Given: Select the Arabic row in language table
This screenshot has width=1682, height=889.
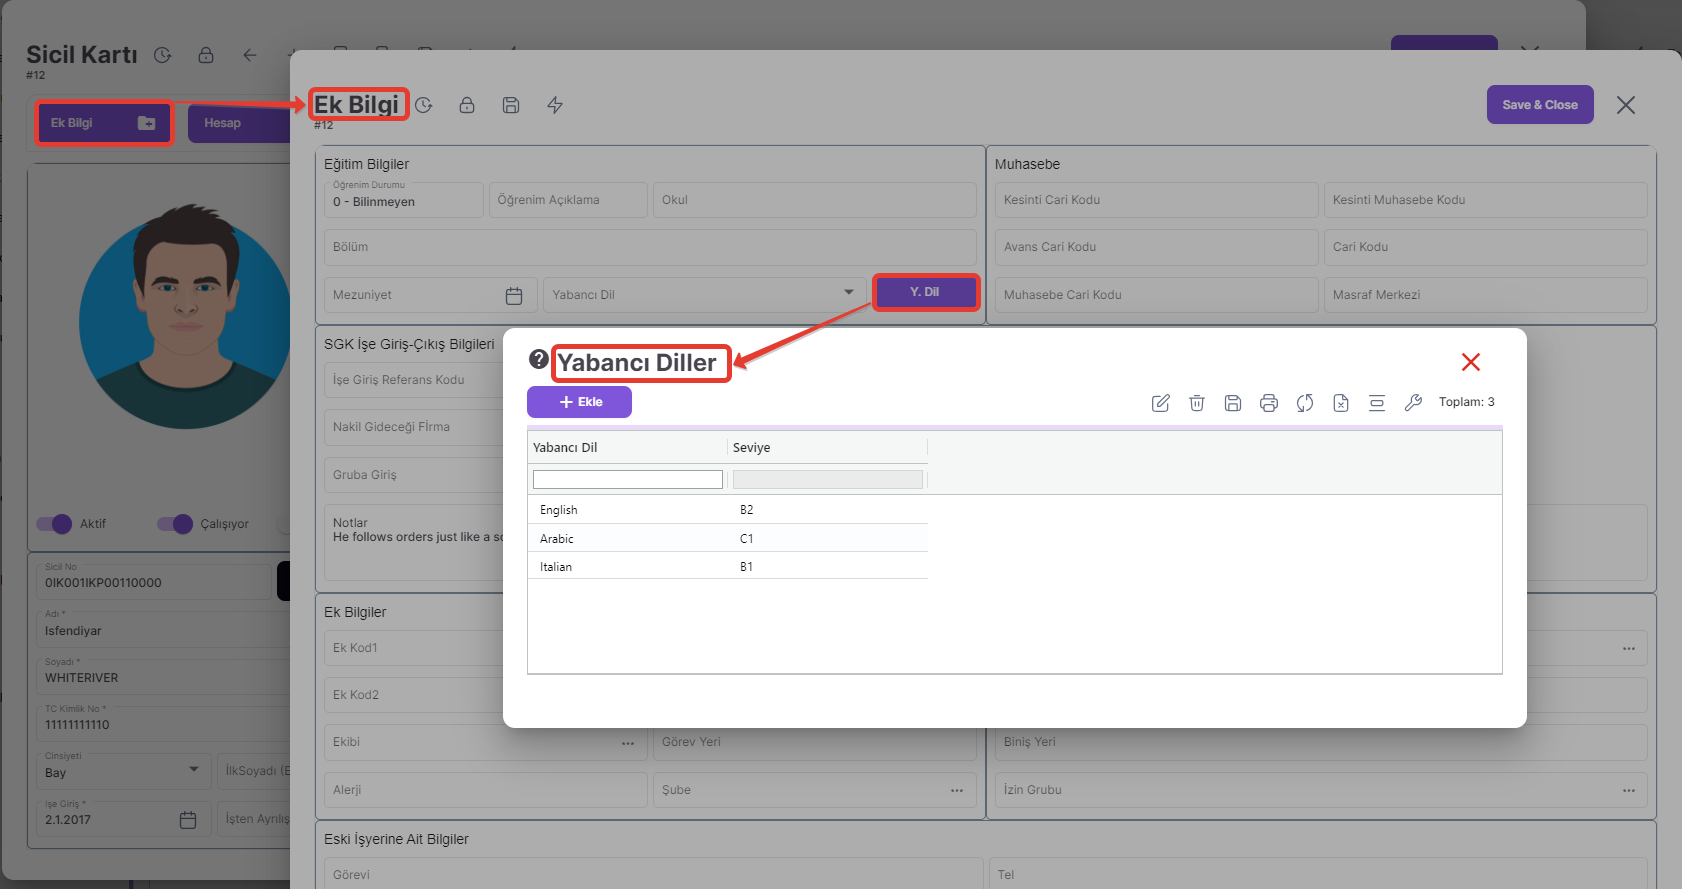Looking at the screenshot, I should [557, 539].
